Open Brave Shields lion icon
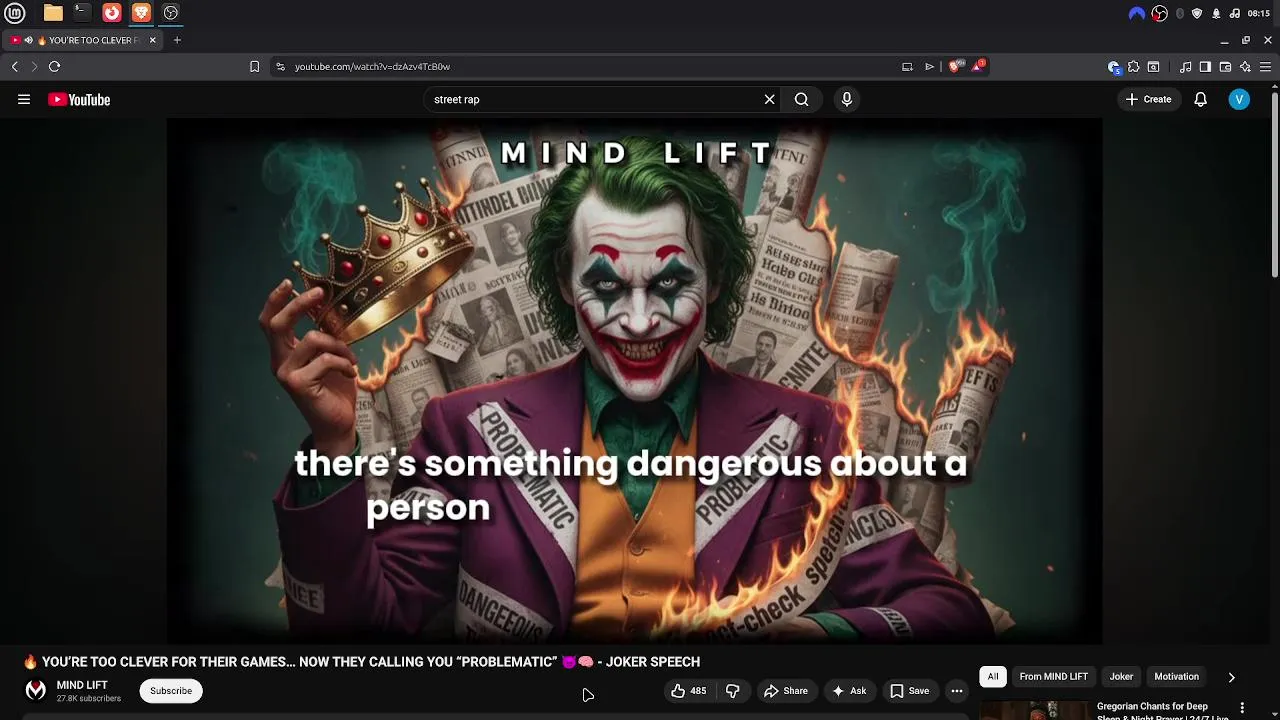The width and height of the screenshot is (1280, 720). (955, 66)
